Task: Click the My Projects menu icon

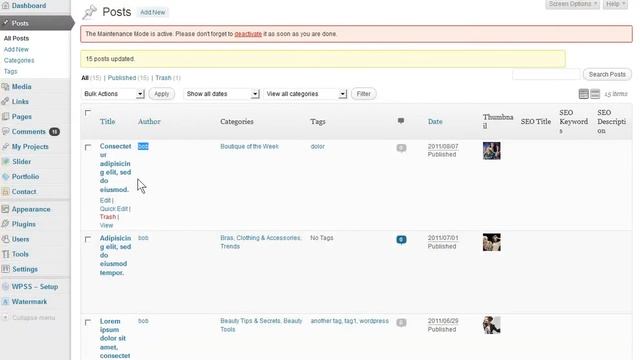Action: (5, 147)
